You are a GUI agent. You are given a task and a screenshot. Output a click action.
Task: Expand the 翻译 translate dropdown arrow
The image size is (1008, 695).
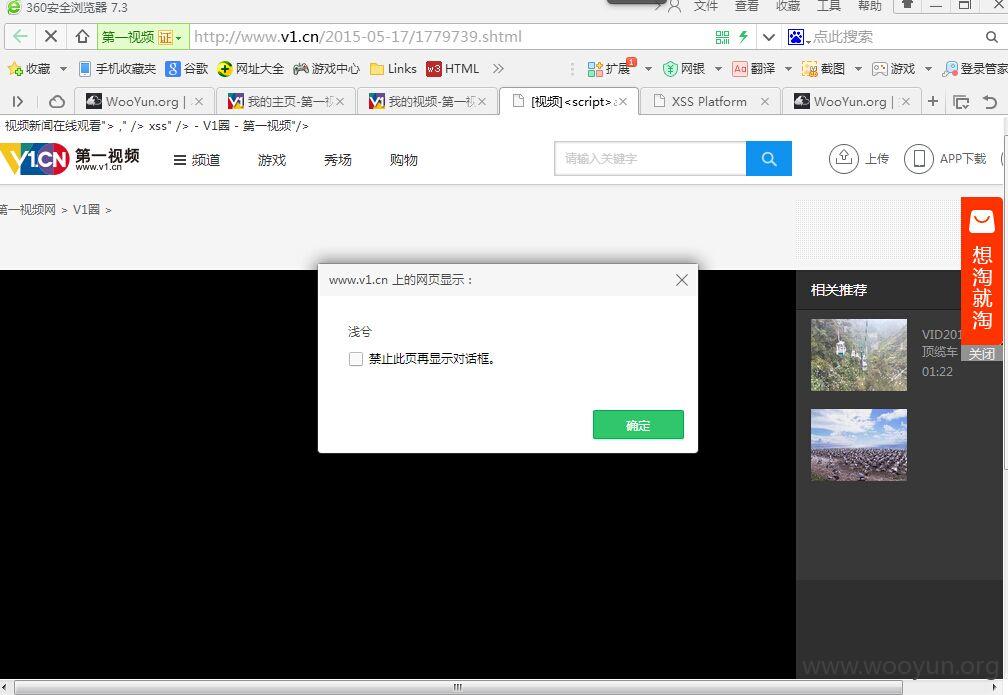(x=788, y=69)
